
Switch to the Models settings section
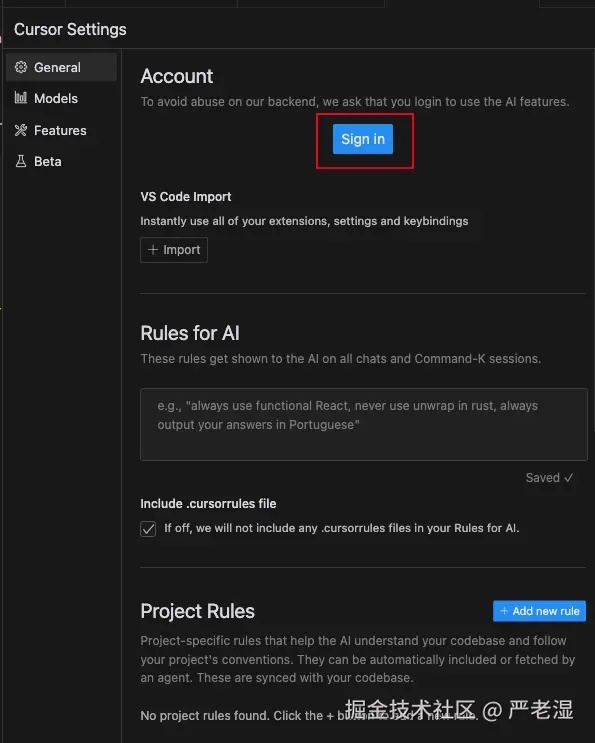pos(62,98)
